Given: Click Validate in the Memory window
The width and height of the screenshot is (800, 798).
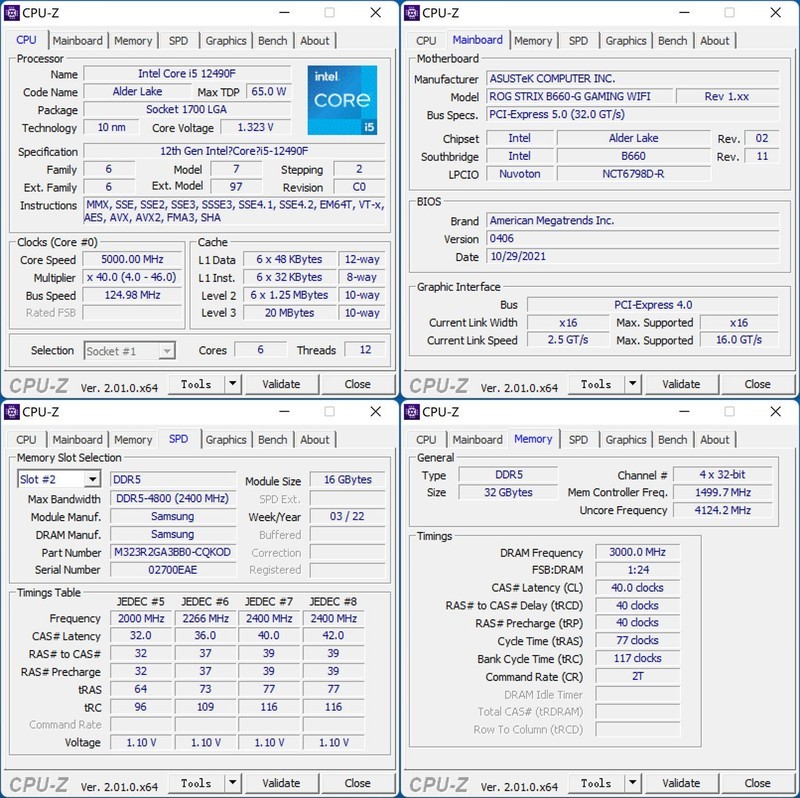Looking at the screenshot, I should (x=682, y=782).
